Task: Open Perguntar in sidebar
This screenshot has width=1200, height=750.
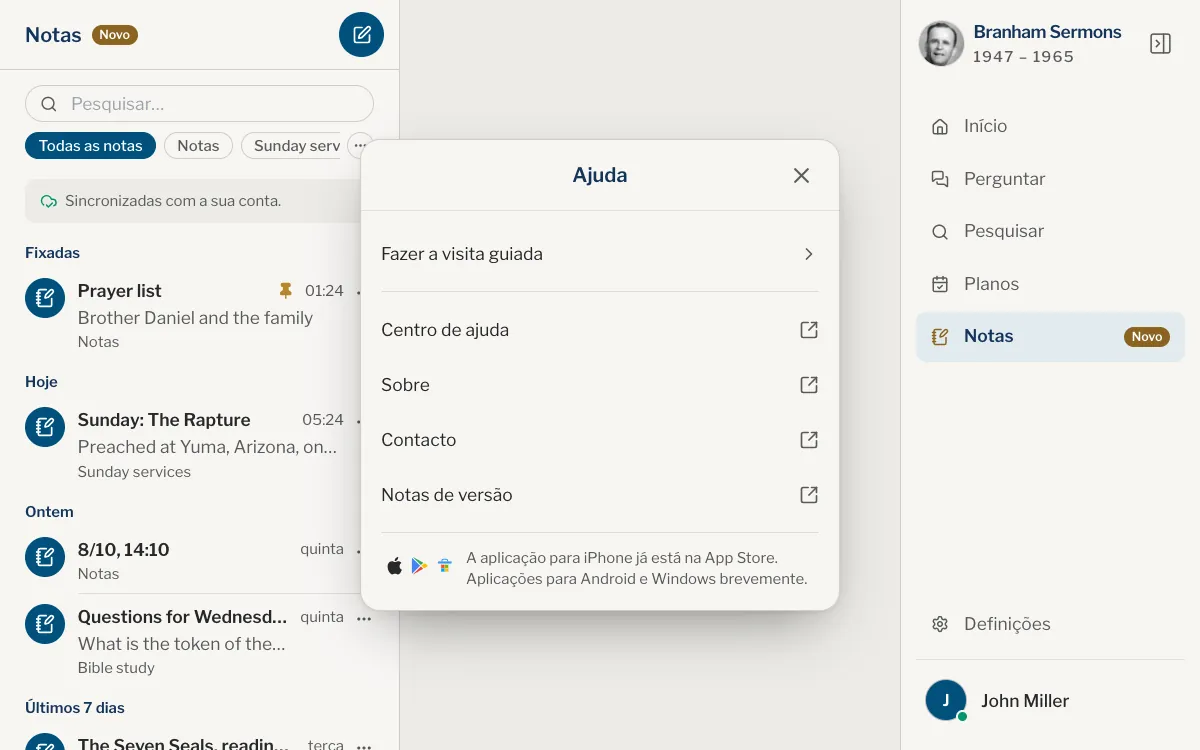Action: pos(1050,179)
